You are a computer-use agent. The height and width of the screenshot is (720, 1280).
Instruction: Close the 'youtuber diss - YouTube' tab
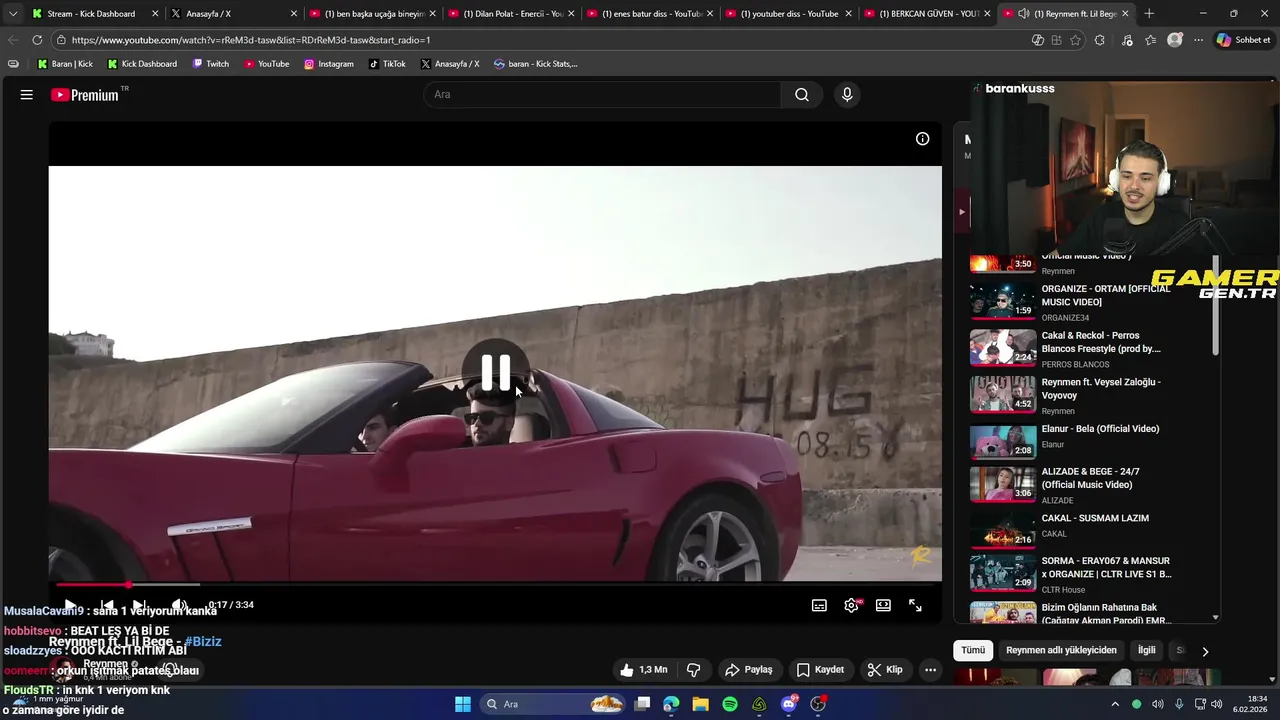tap(849, 14)
